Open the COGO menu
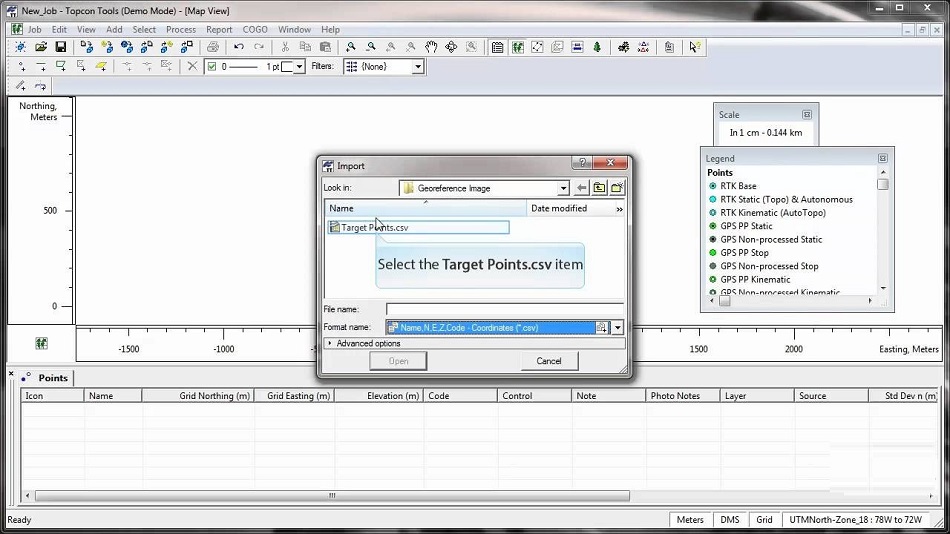 (255, 29)
